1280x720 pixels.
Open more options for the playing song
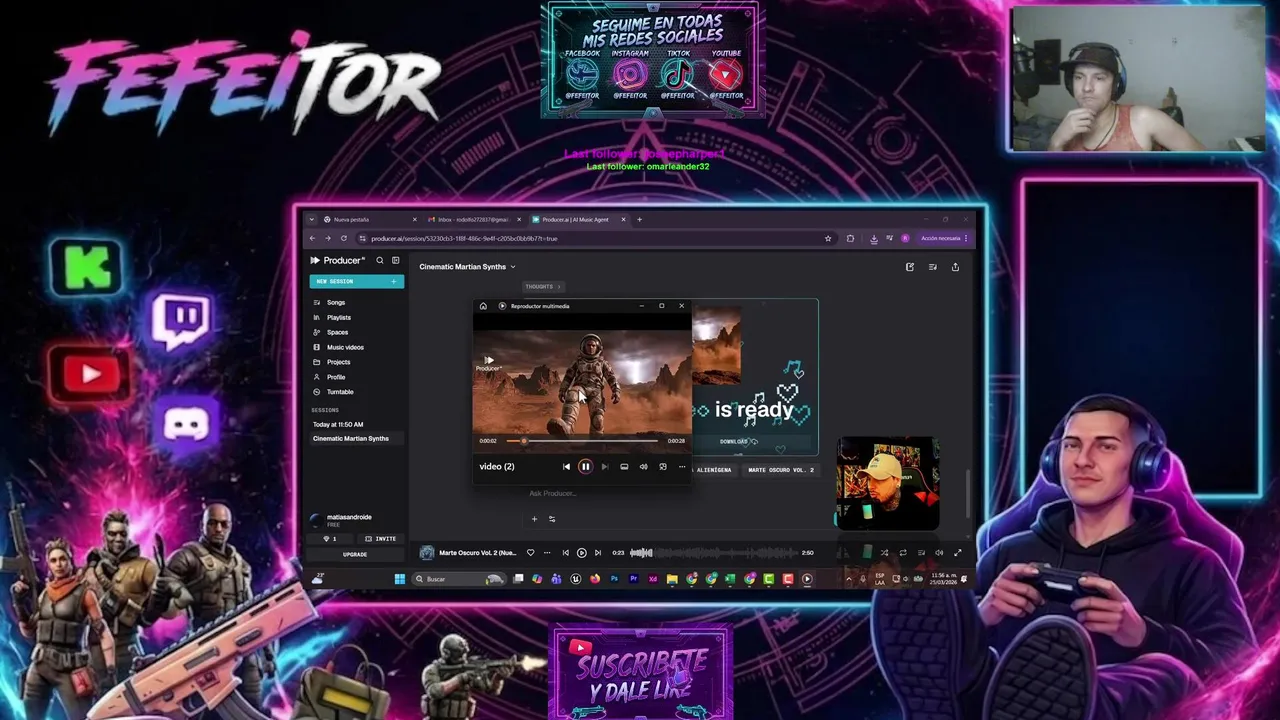point(546,552)
